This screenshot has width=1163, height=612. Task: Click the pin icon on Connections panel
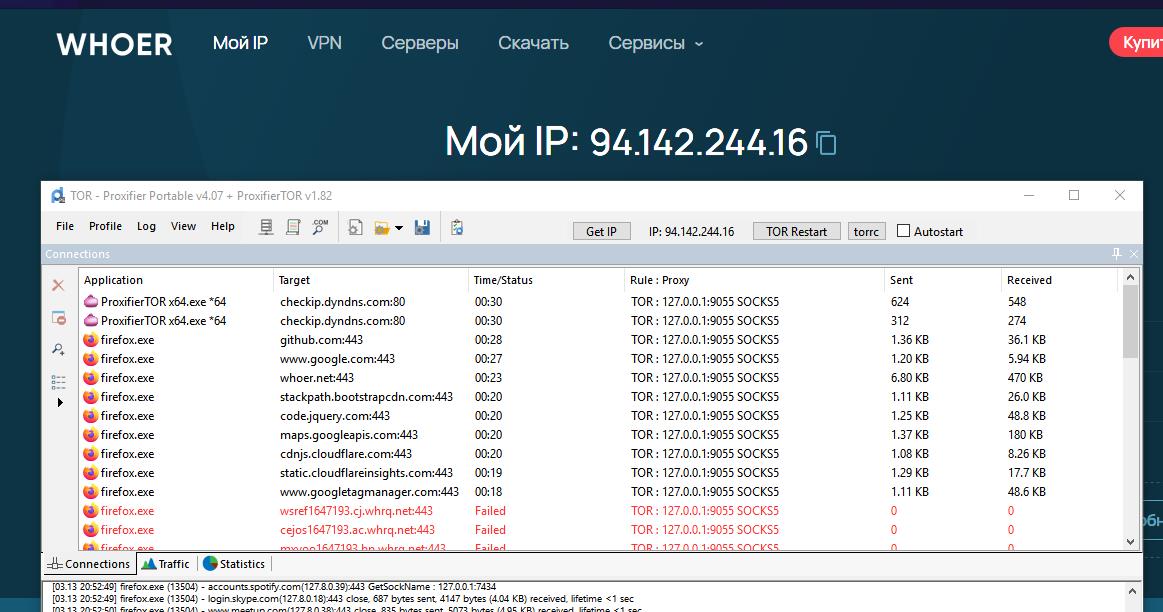[x=1116, y=254]
